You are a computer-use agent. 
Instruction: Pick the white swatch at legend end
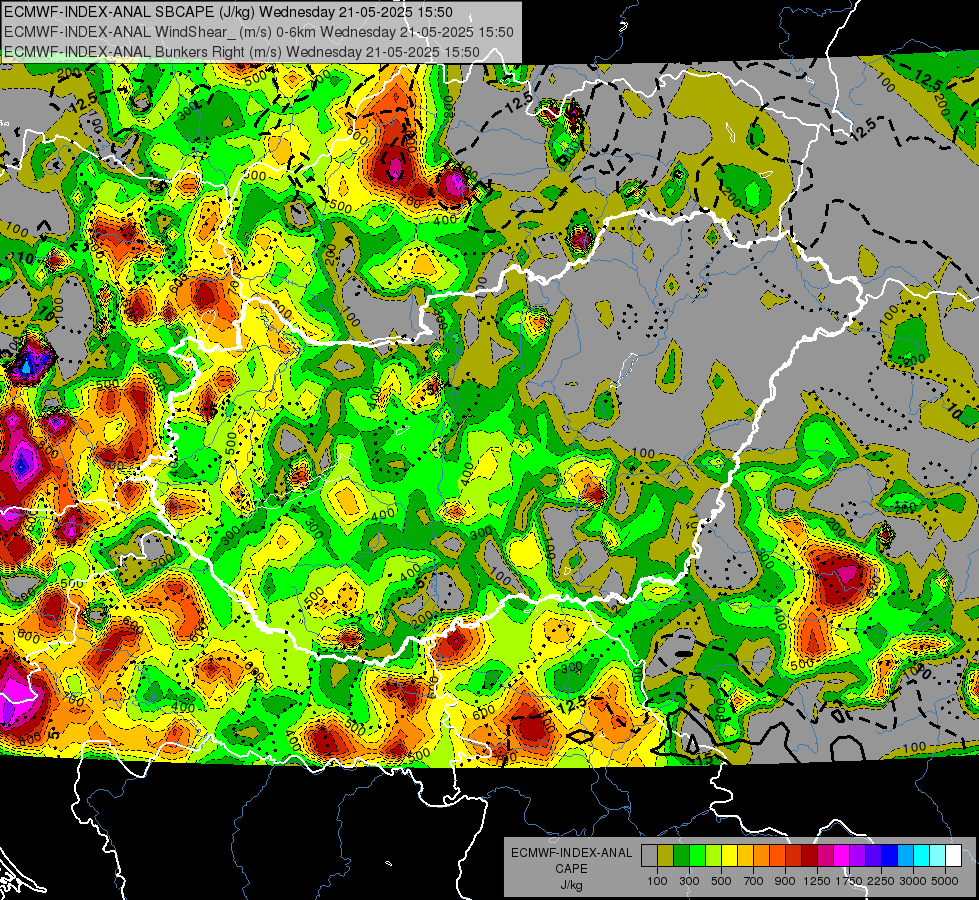[x=953, y=855]
